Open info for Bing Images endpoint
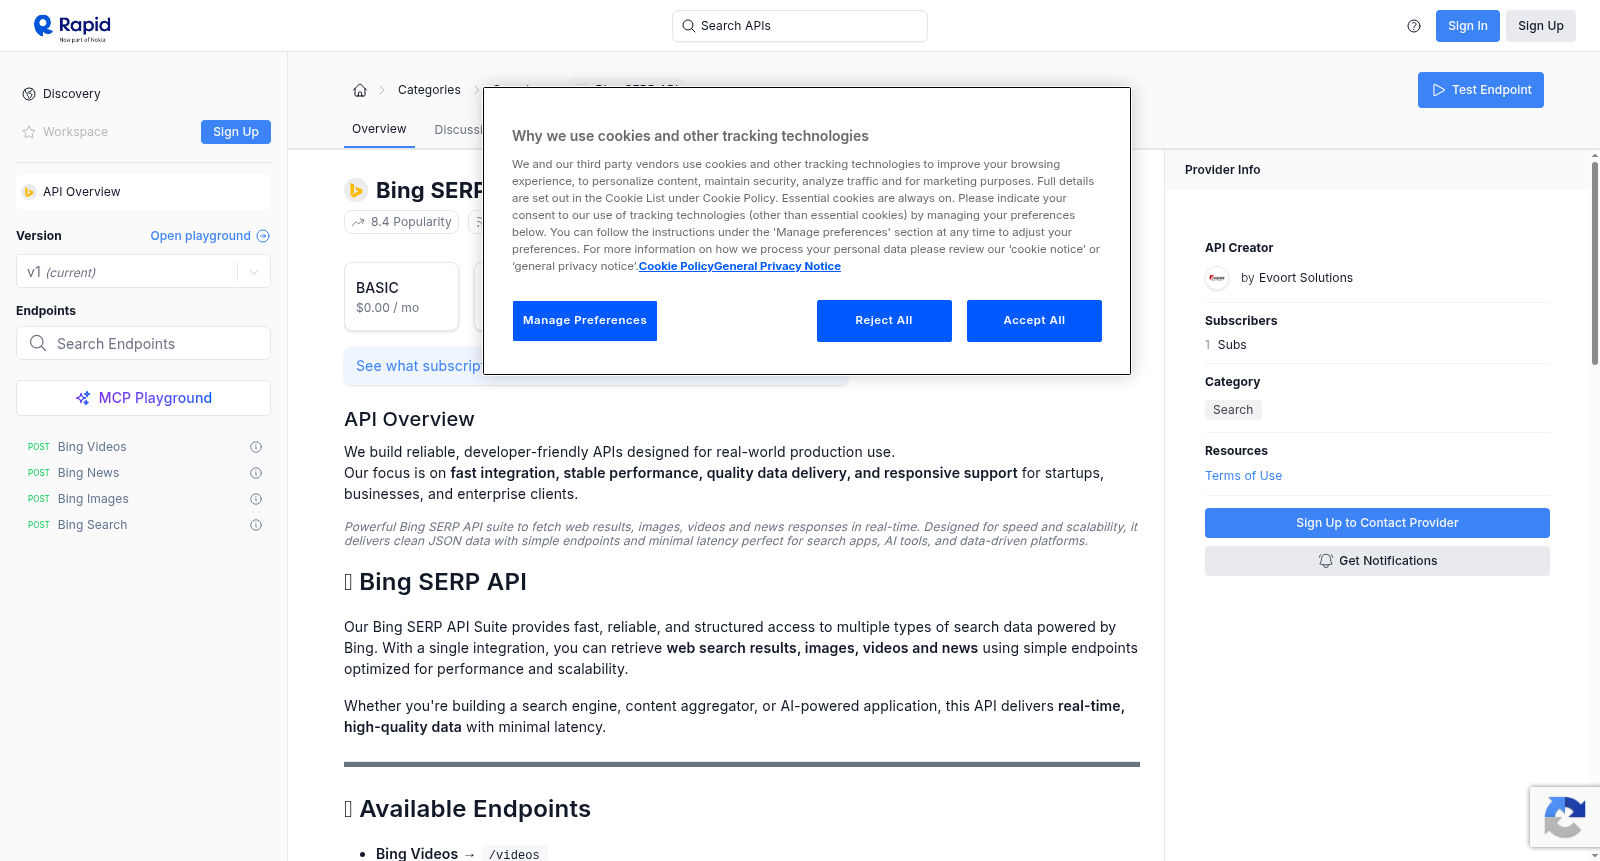 coord(256,499)
